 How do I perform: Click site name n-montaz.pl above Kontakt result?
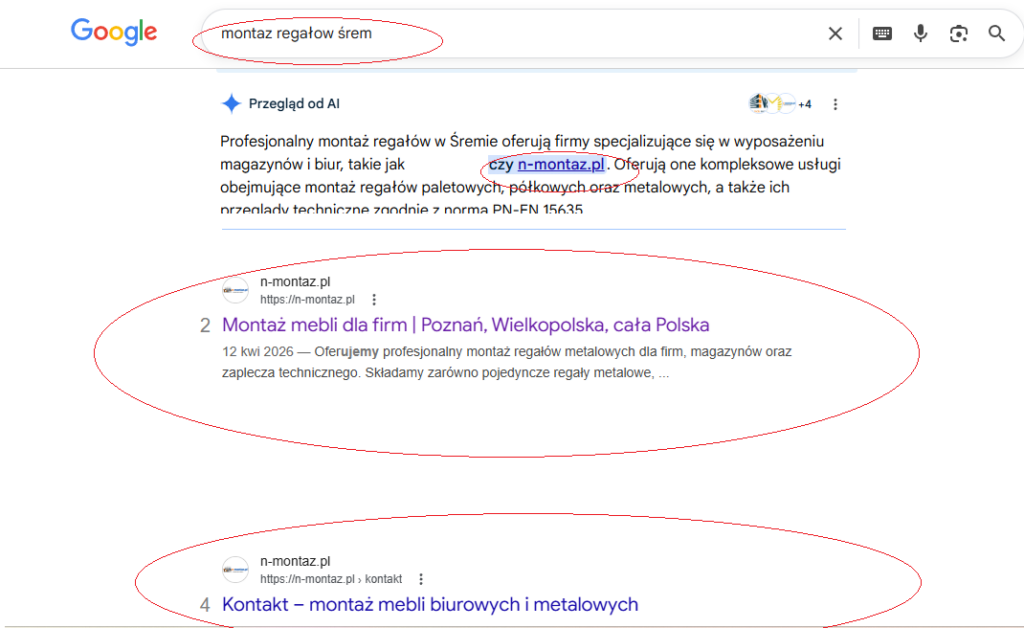(295, 561)
